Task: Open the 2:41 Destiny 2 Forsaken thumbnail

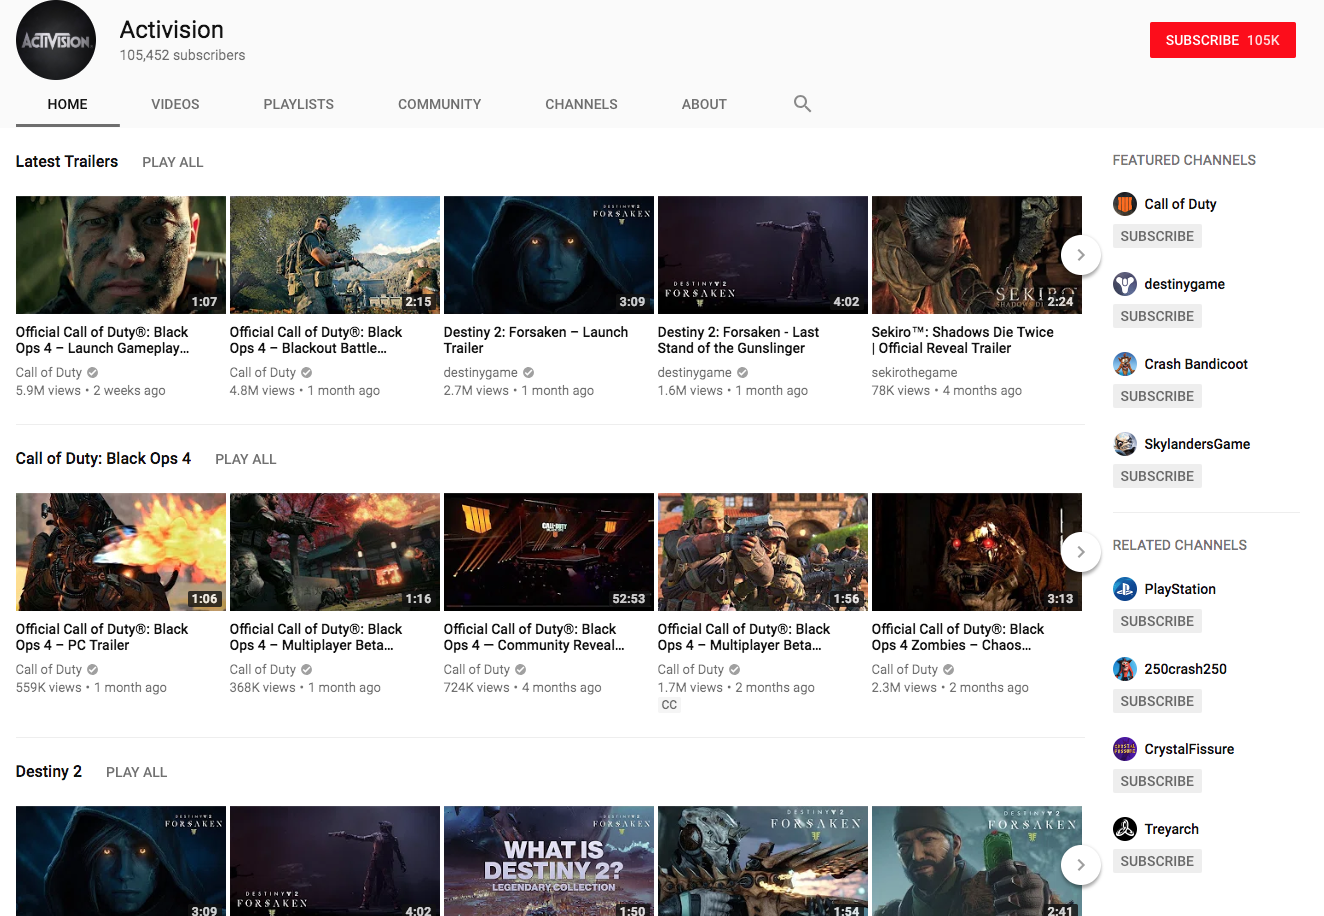Action: [977, 861]
